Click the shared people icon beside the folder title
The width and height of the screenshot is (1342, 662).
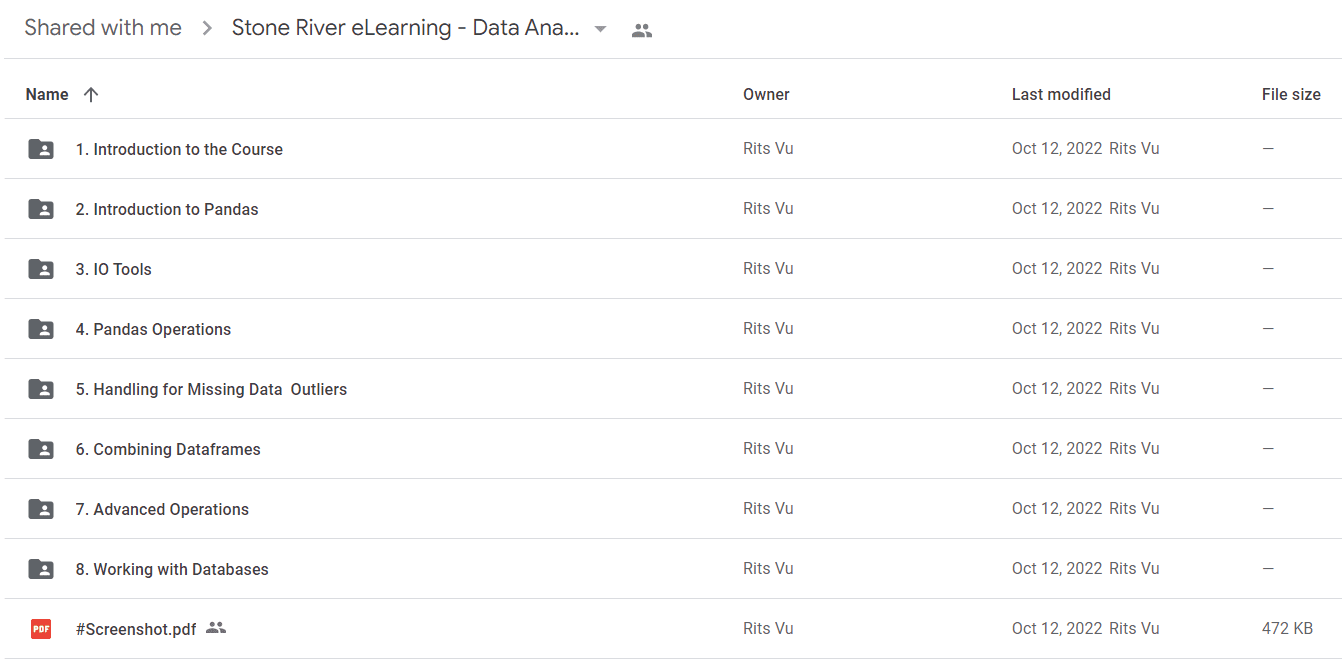click(642, 30)
